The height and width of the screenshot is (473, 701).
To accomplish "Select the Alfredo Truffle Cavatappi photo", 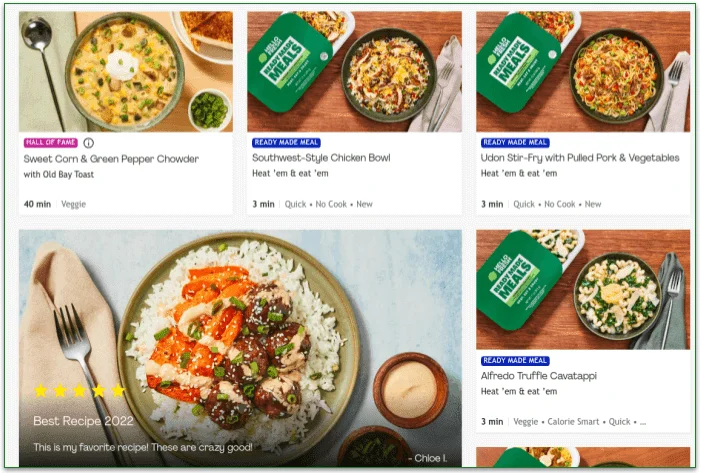I will (x=583, y=290).
